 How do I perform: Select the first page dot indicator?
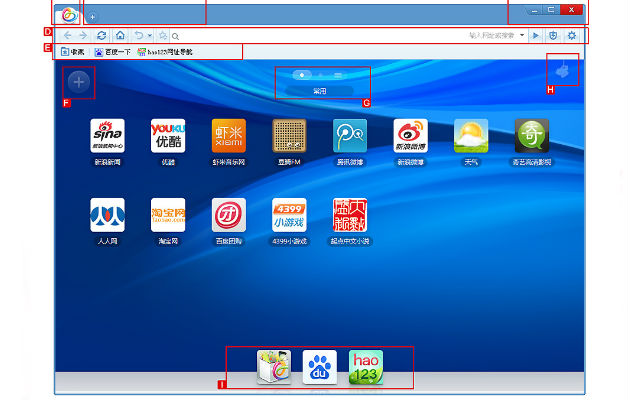(302, 75)
